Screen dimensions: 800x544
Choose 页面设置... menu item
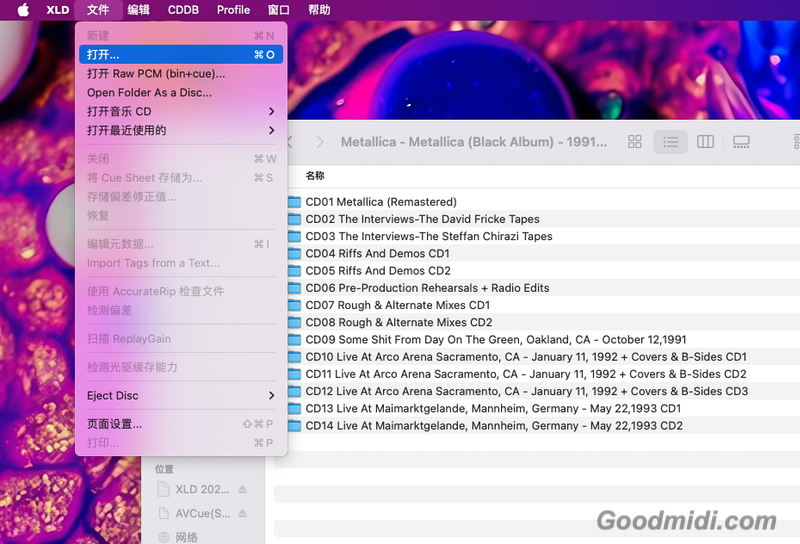[181, 424]
